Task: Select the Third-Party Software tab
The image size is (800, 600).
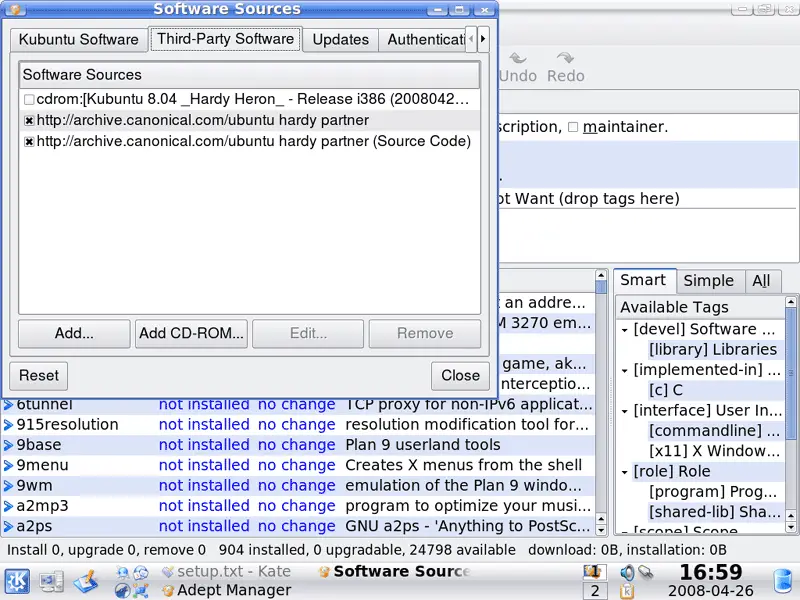Action: 226,39
